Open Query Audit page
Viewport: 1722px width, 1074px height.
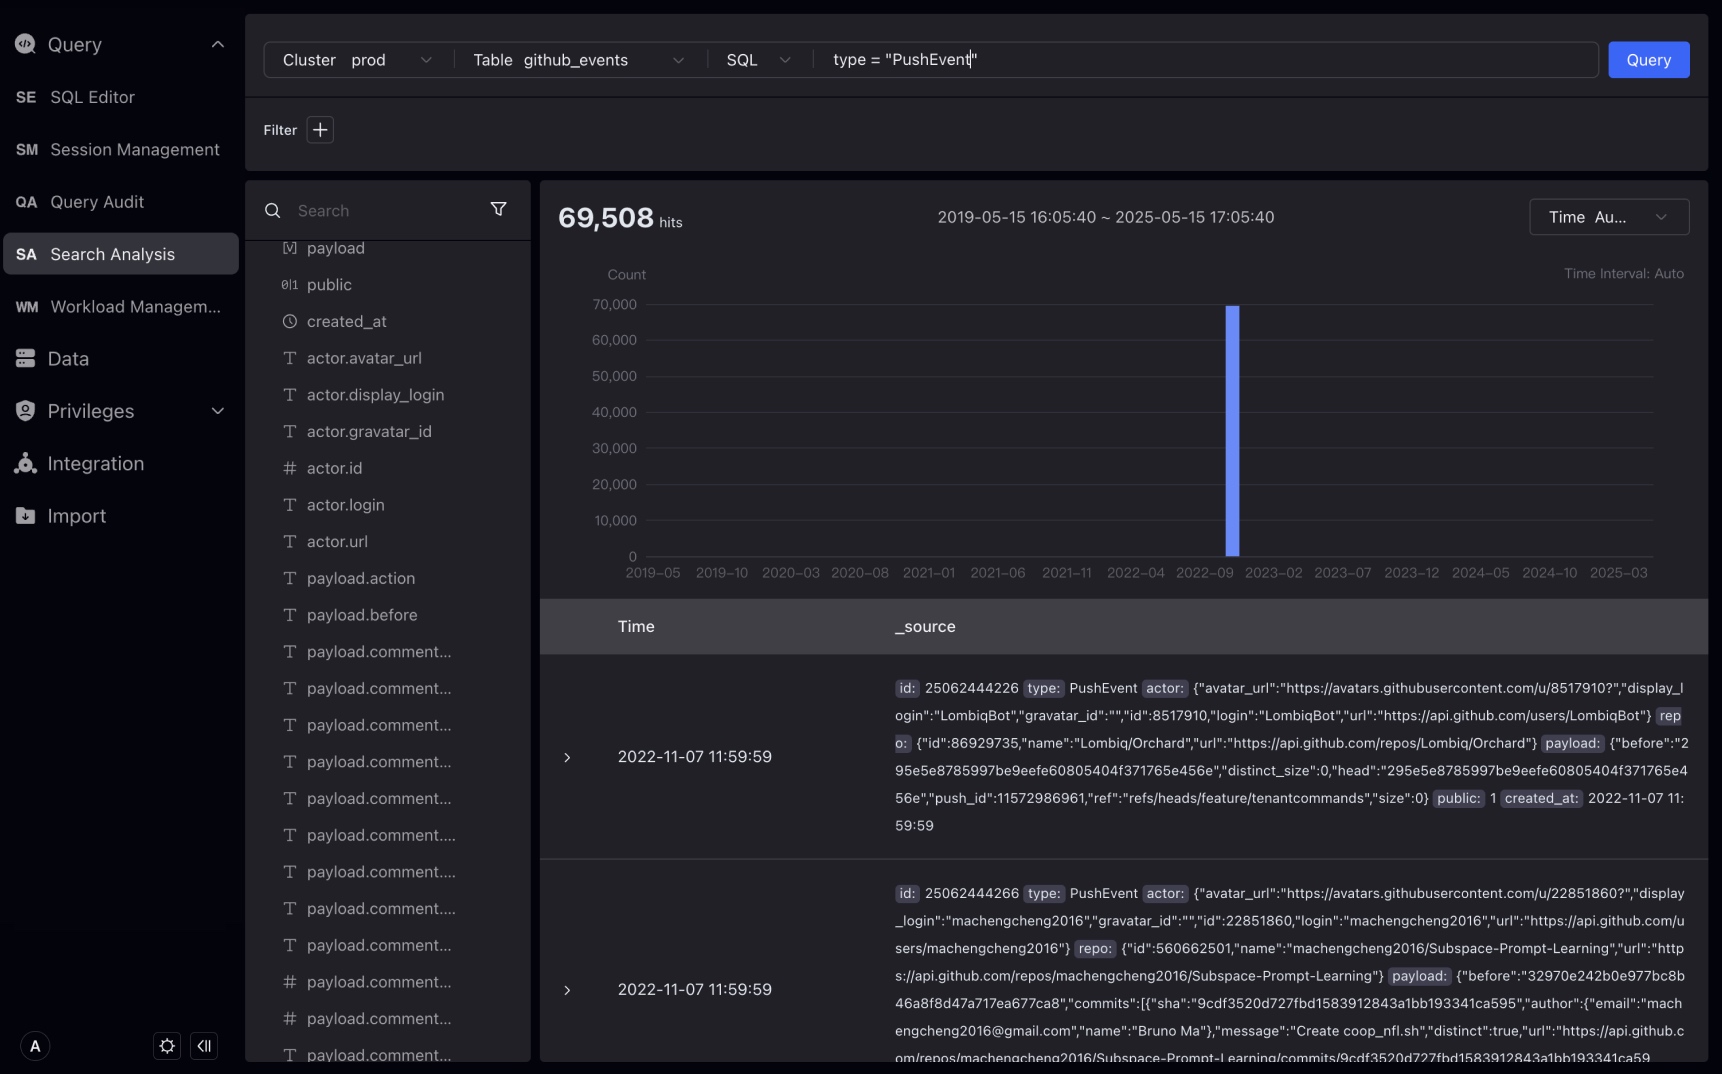[97, 202]
